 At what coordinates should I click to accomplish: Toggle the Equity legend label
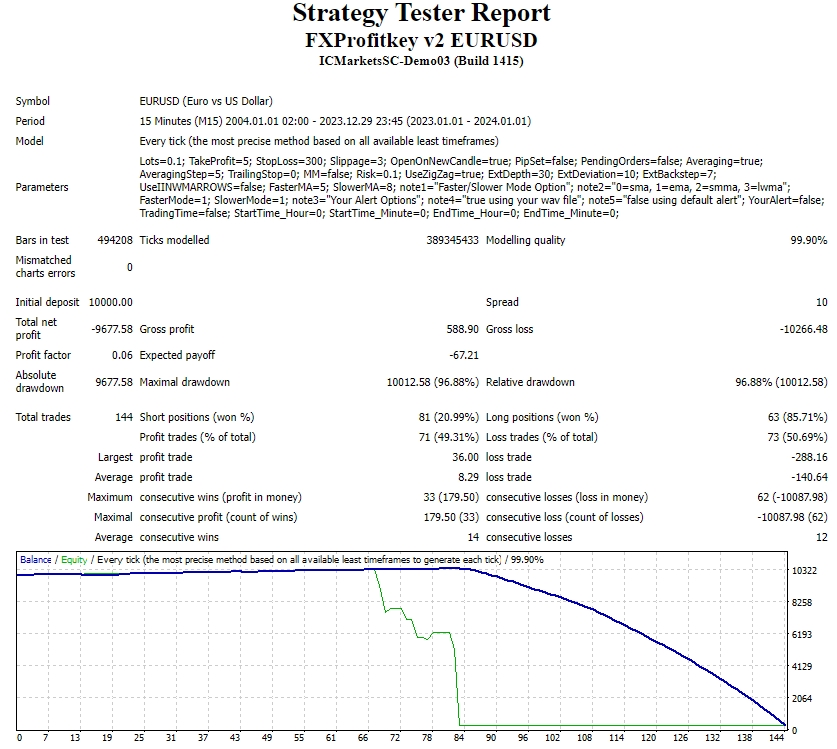coord(73,558)
